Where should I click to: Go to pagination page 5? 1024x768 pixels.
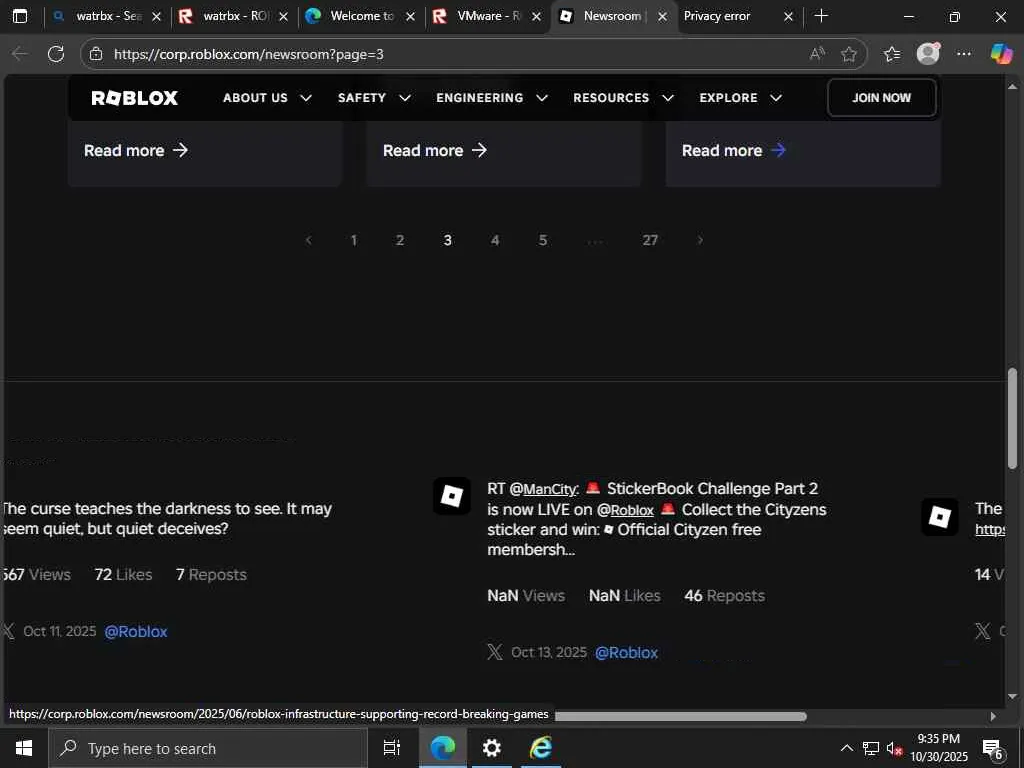pos(543,240)
